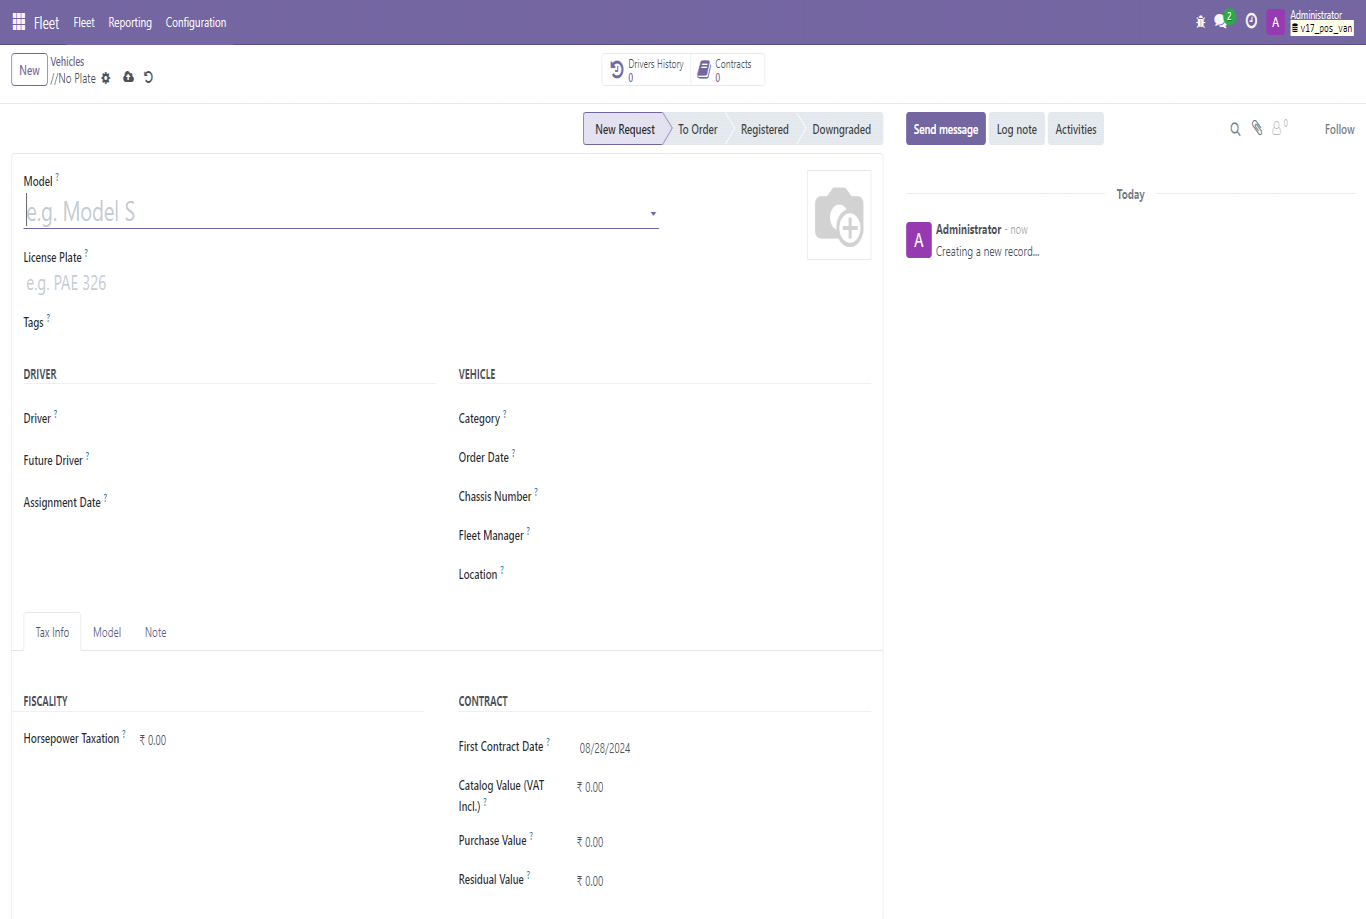Click the cloud save record icon
Screen dimensions: 1366x919
(x=128, y=77)
